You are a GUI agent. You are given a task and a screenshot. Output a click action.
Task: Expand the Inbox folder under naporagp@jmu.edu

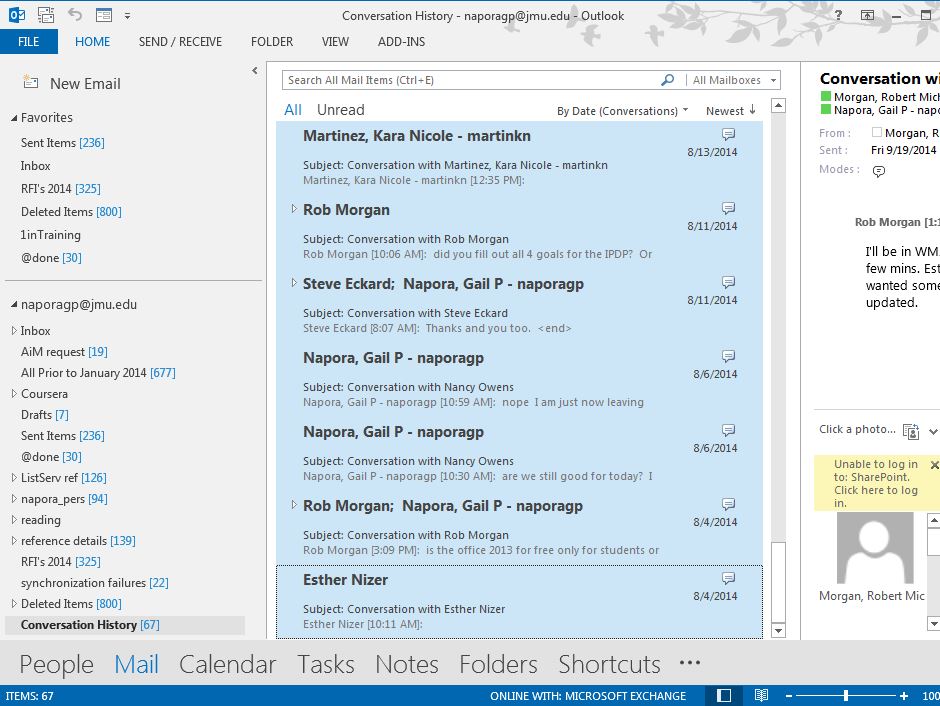14,331
